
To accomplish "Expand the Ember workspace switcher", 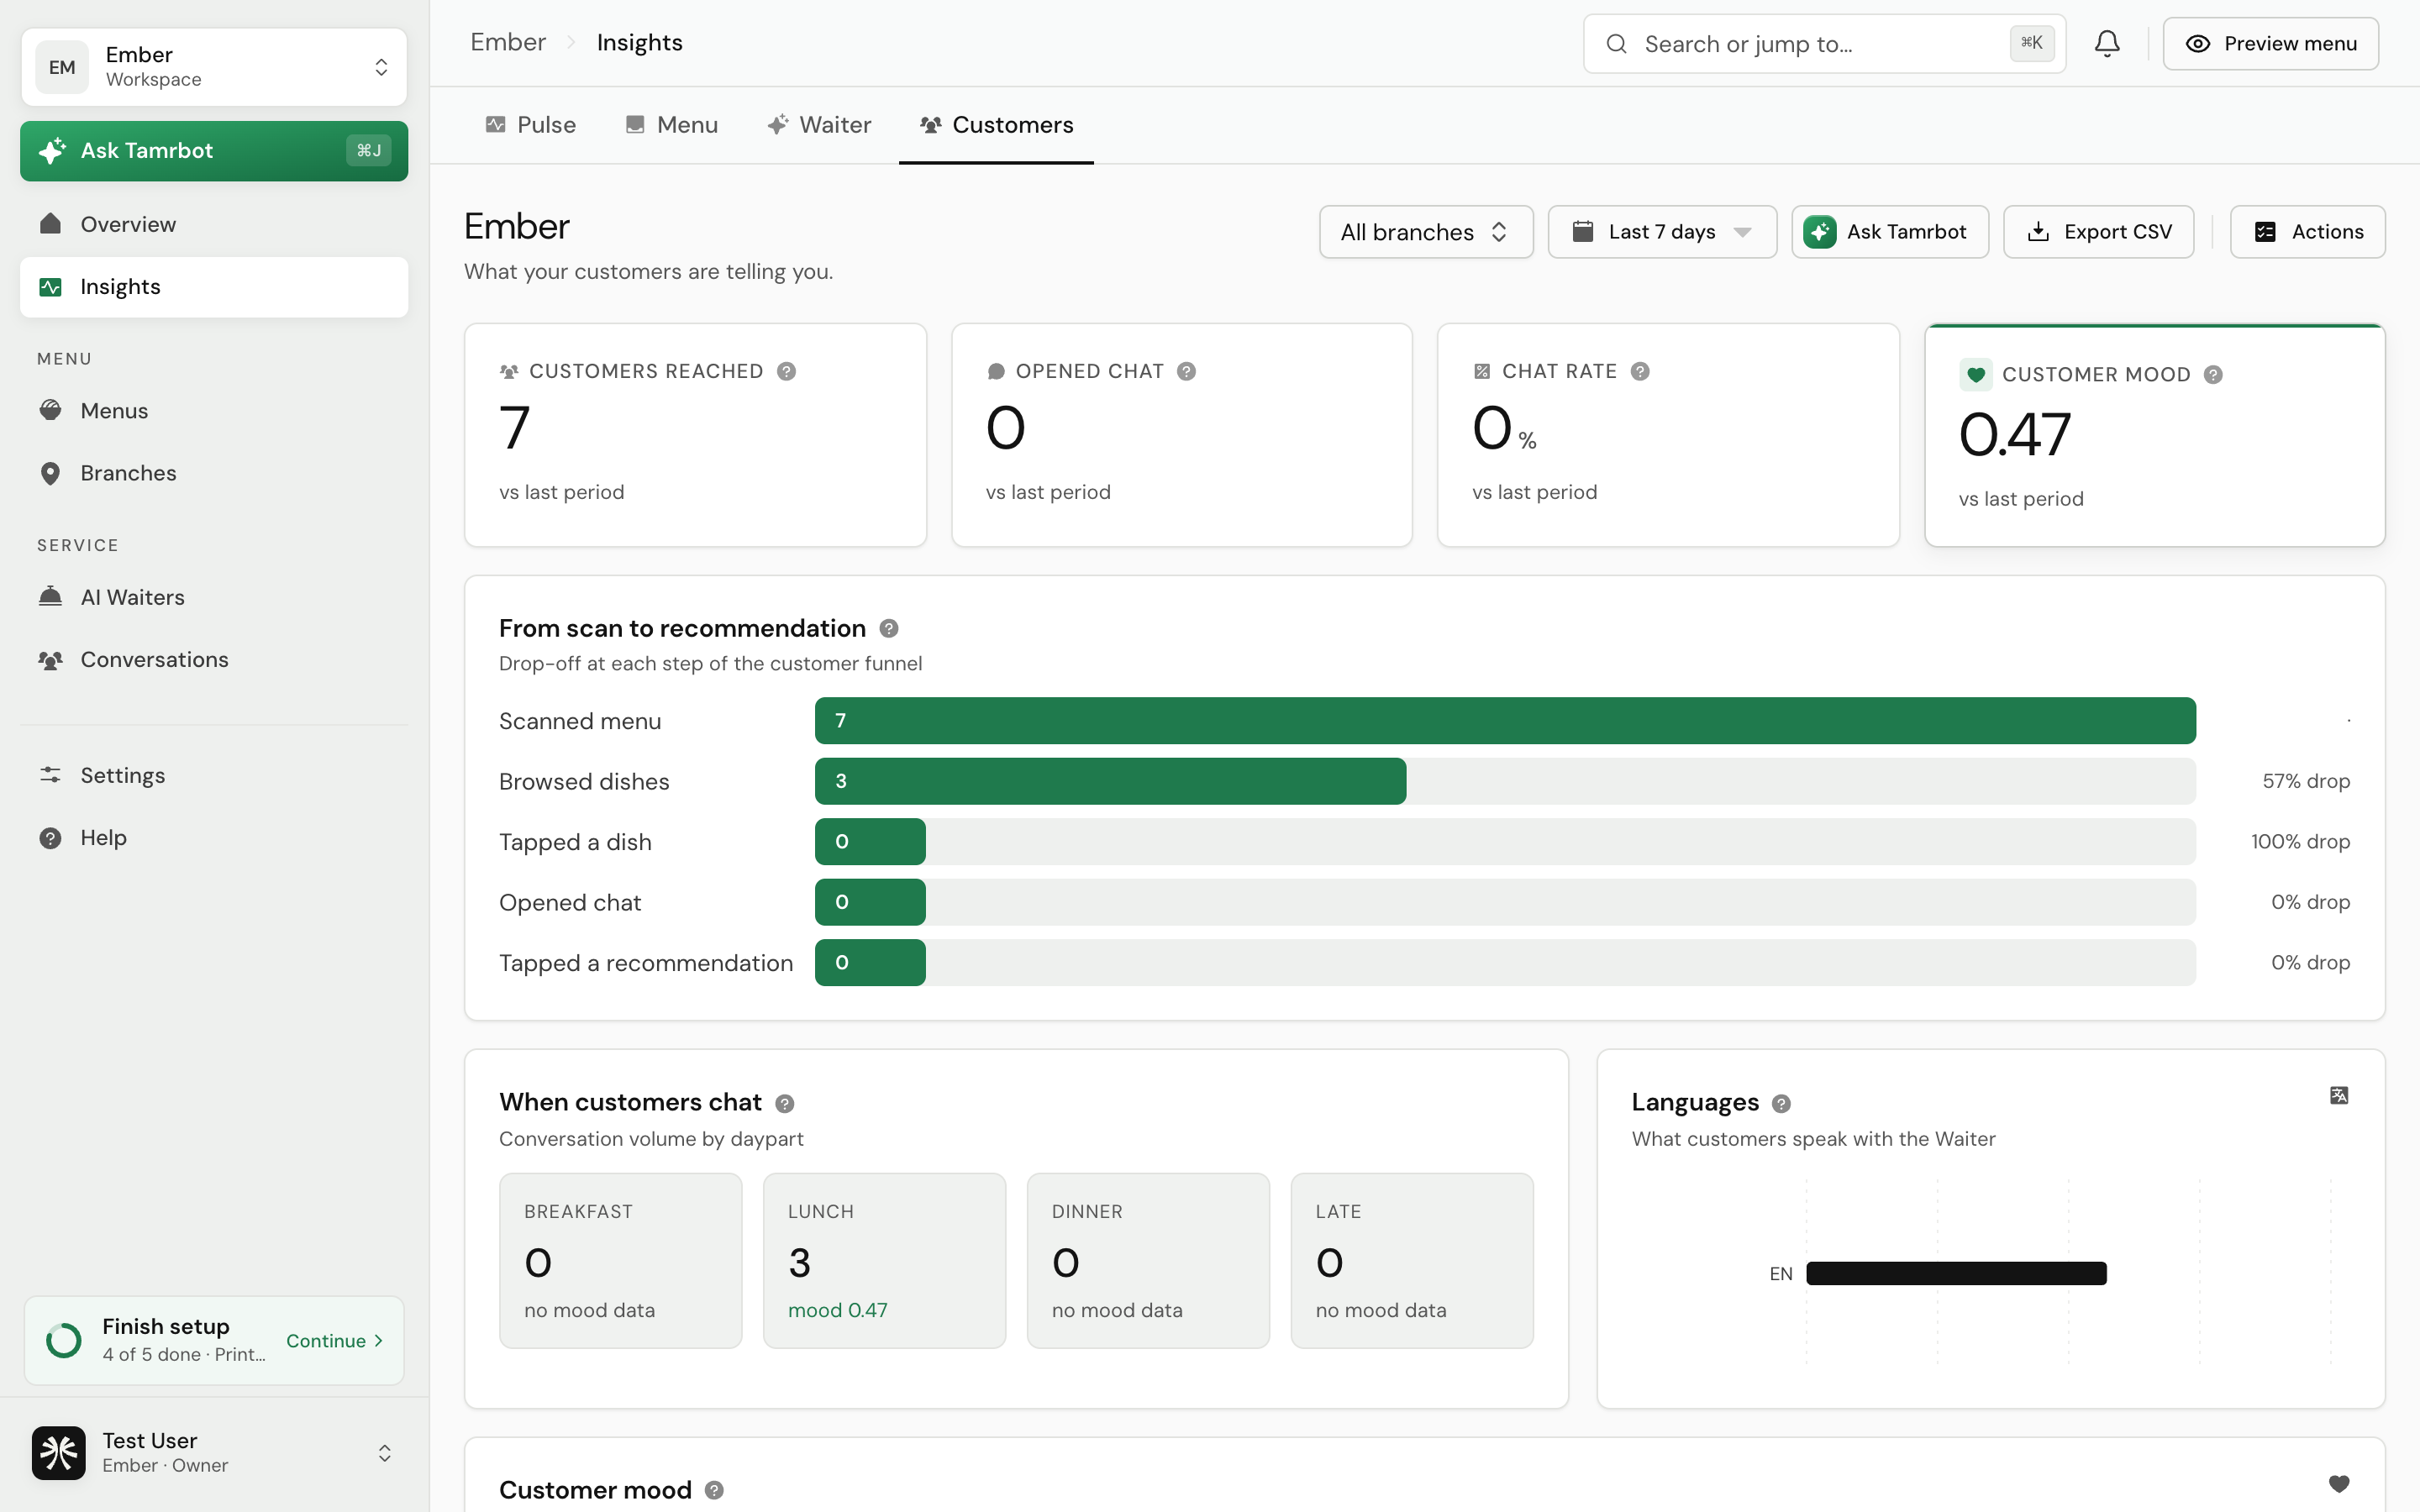I will tap(214, 67).
